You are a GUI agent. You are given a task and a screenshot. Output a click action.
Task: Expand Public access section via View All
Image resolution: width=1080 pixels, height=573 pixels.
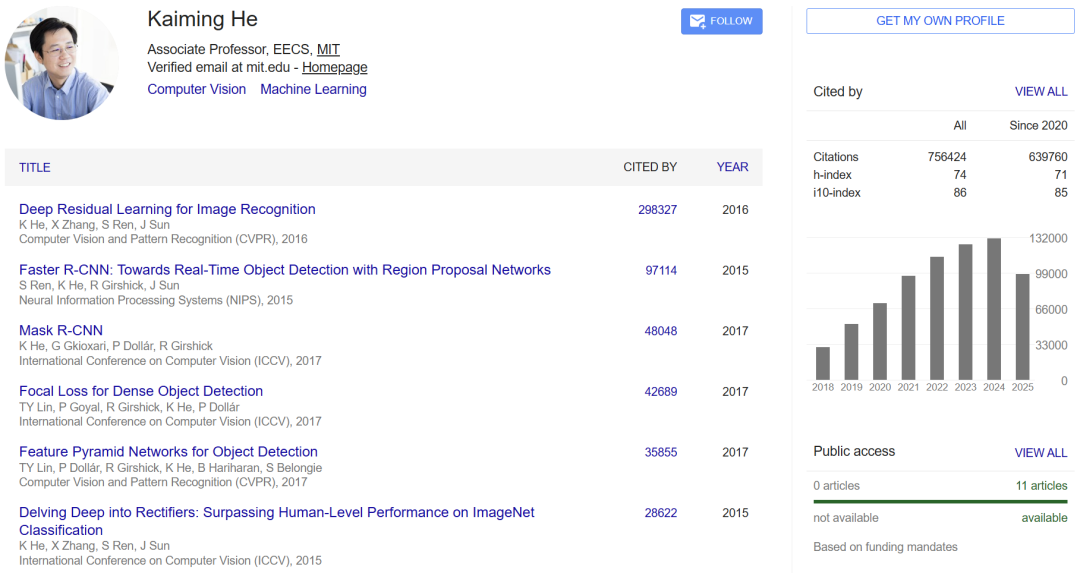tap(1041, 453)
